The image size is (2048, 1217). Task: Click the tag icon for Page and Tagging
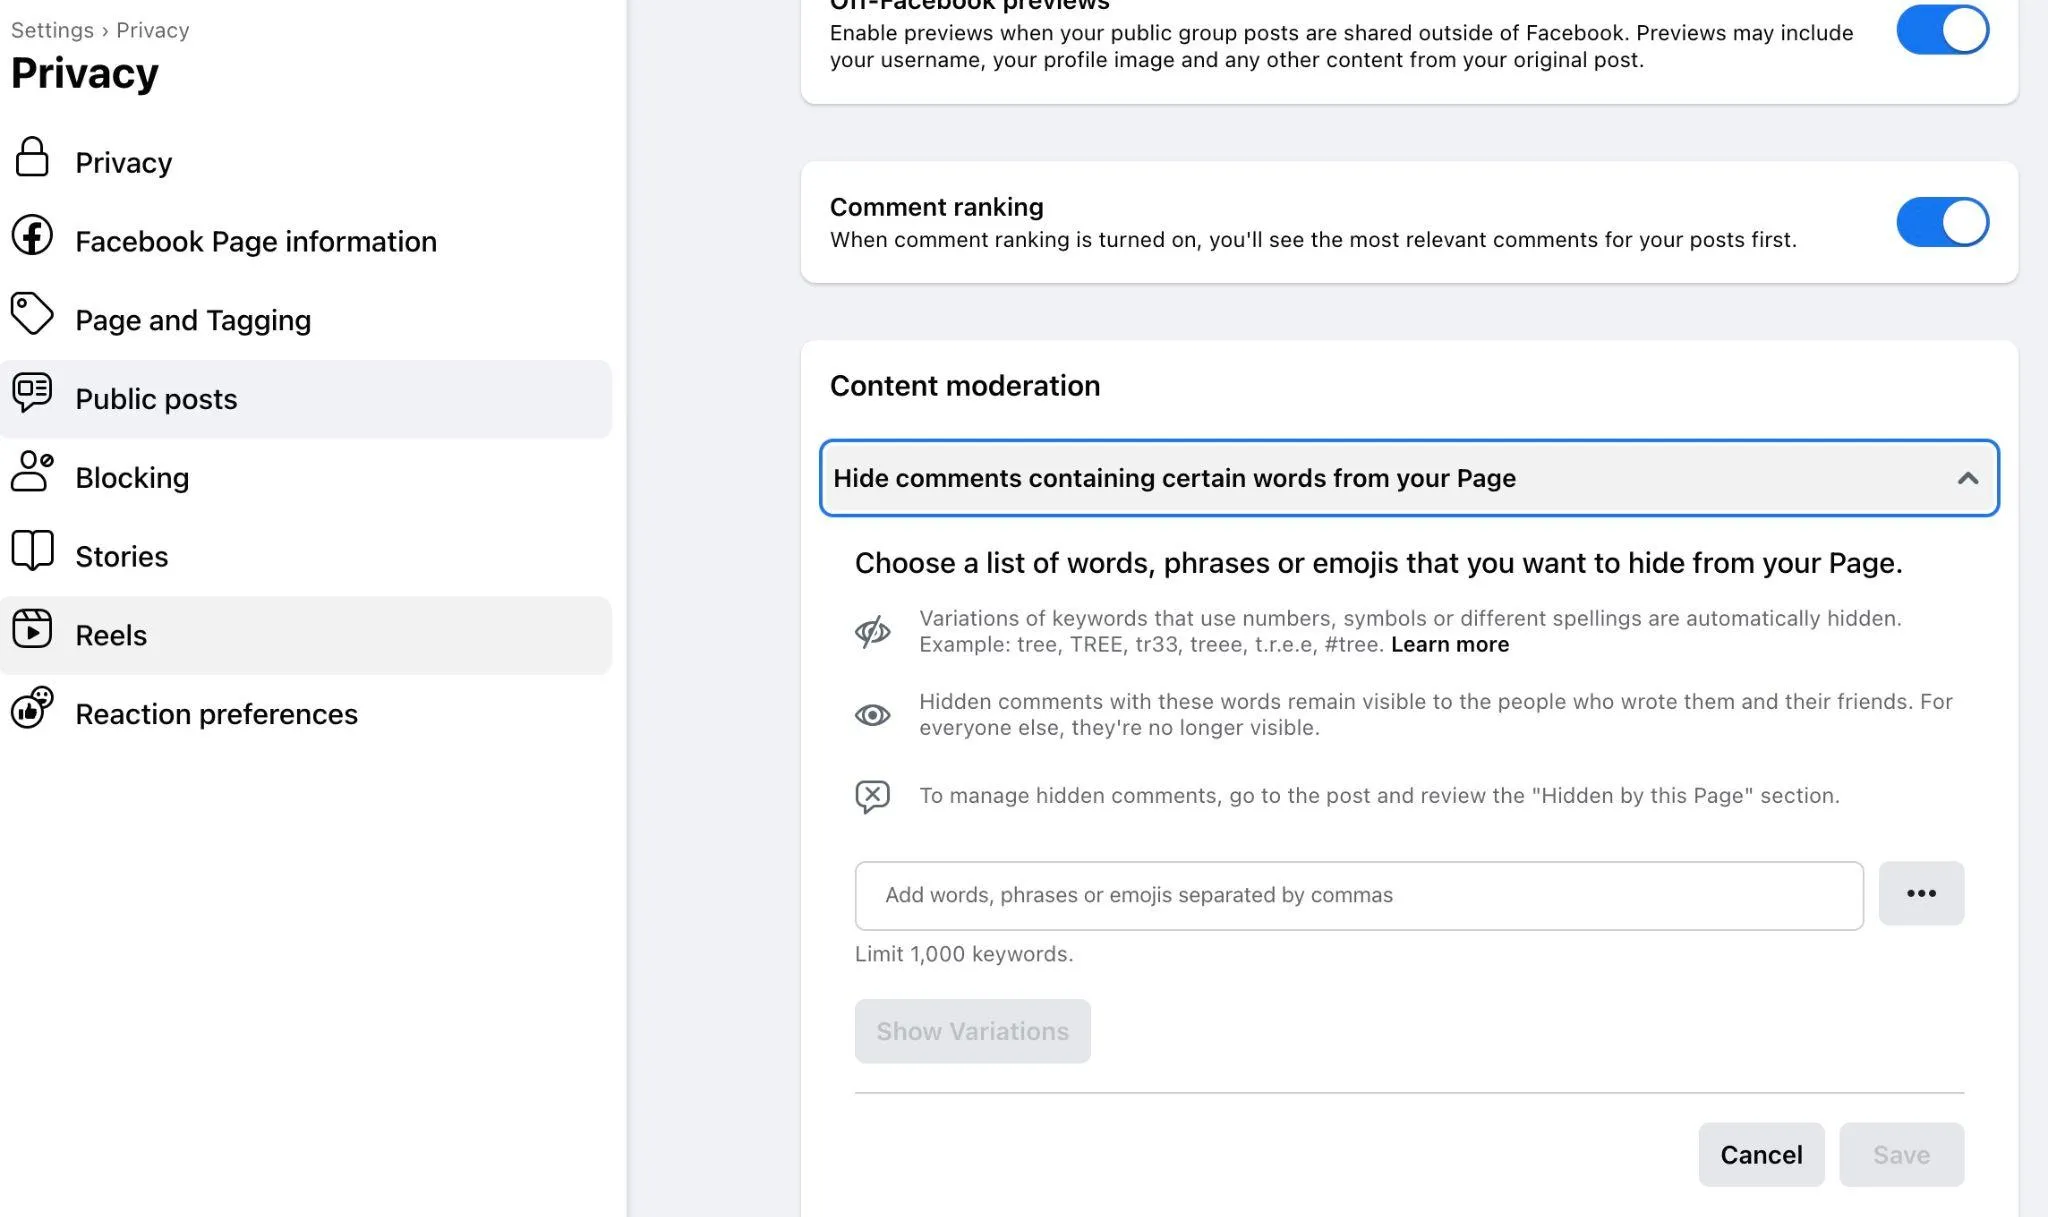pyautogui.click(x=32, y=314)
